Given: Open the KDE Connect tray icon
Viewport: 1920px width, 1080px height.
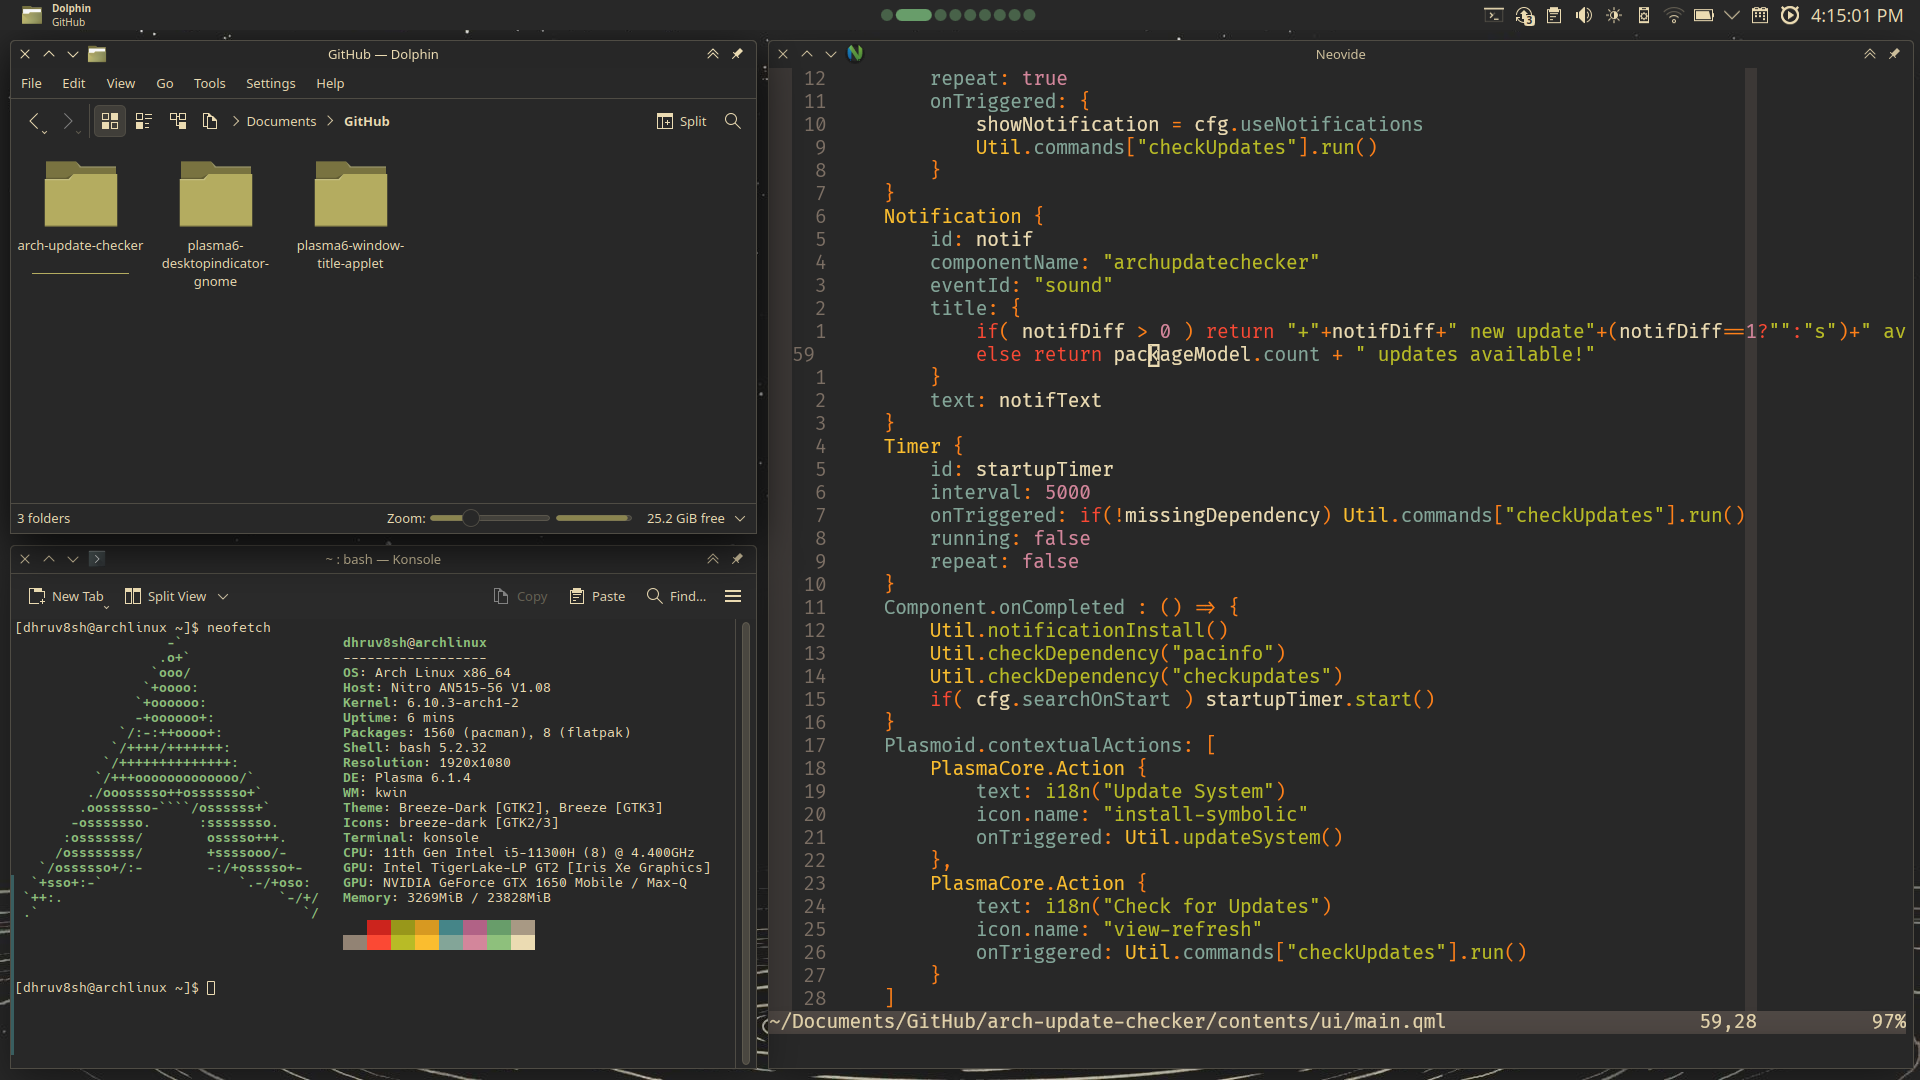Looking at the screenshot, I should pos(1644,16).
